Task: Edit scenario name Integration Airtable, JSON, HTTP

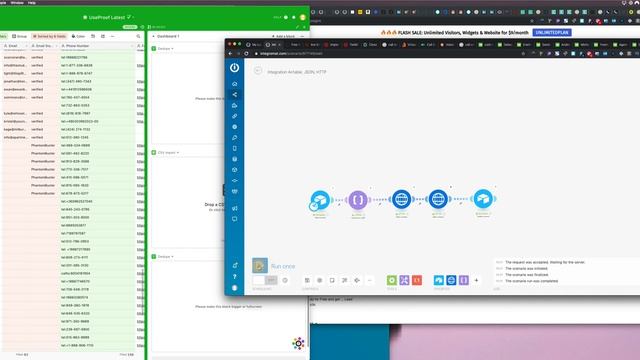Action: pos(297,72)
